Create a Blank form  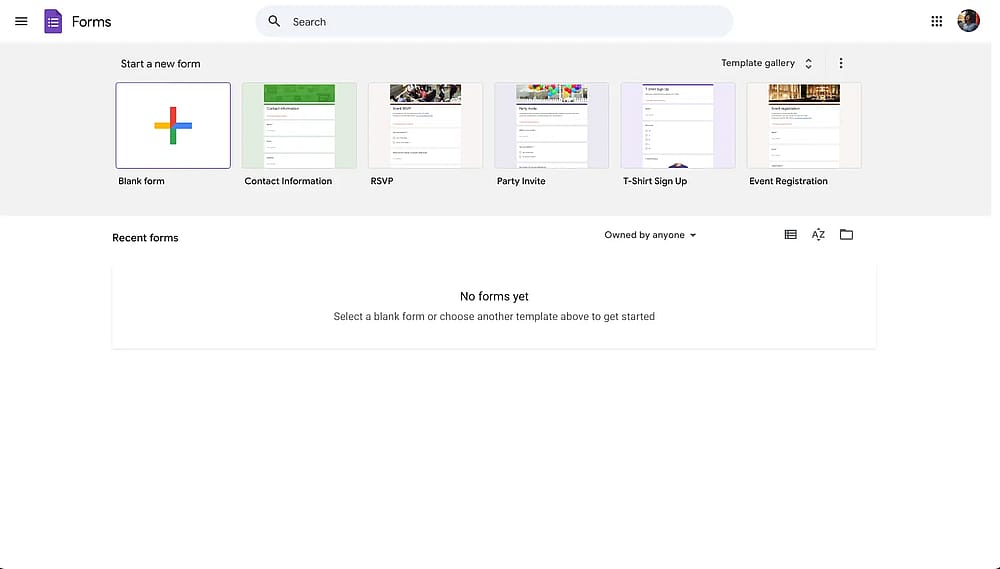pos(173,126)
